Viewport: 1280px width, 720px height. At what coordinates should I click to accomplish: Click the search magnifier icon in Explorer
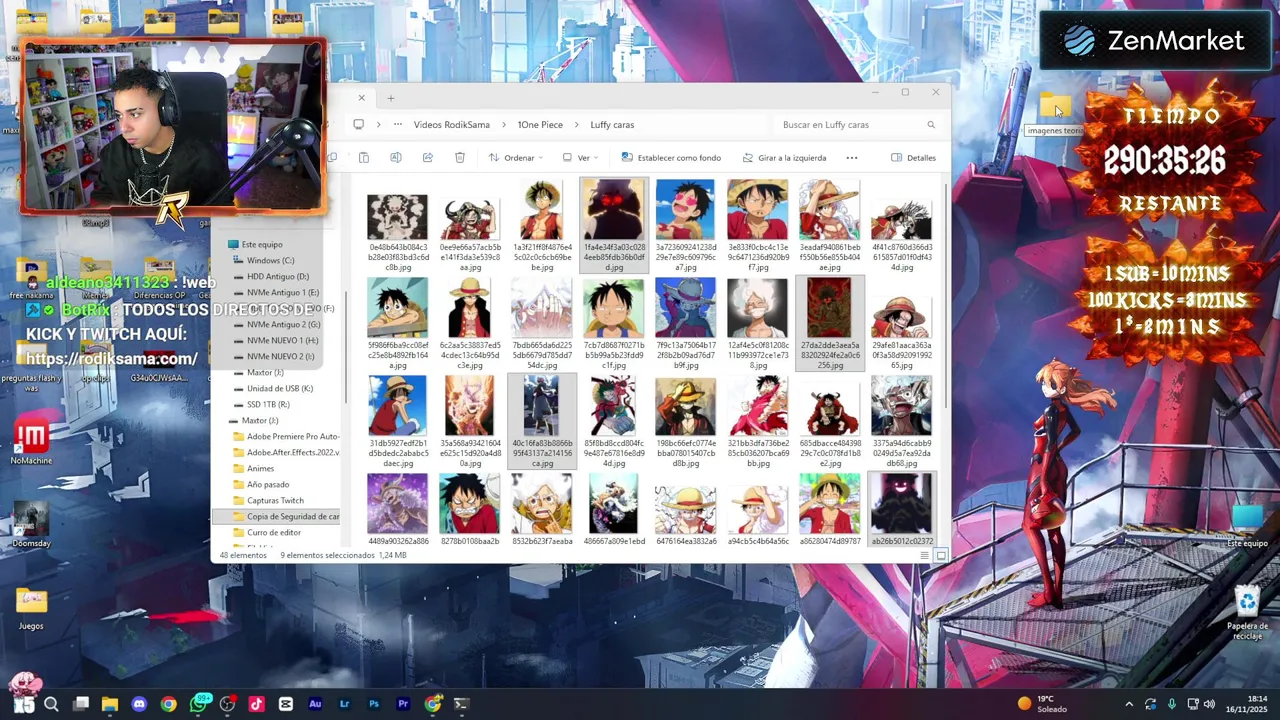point(931,125)
